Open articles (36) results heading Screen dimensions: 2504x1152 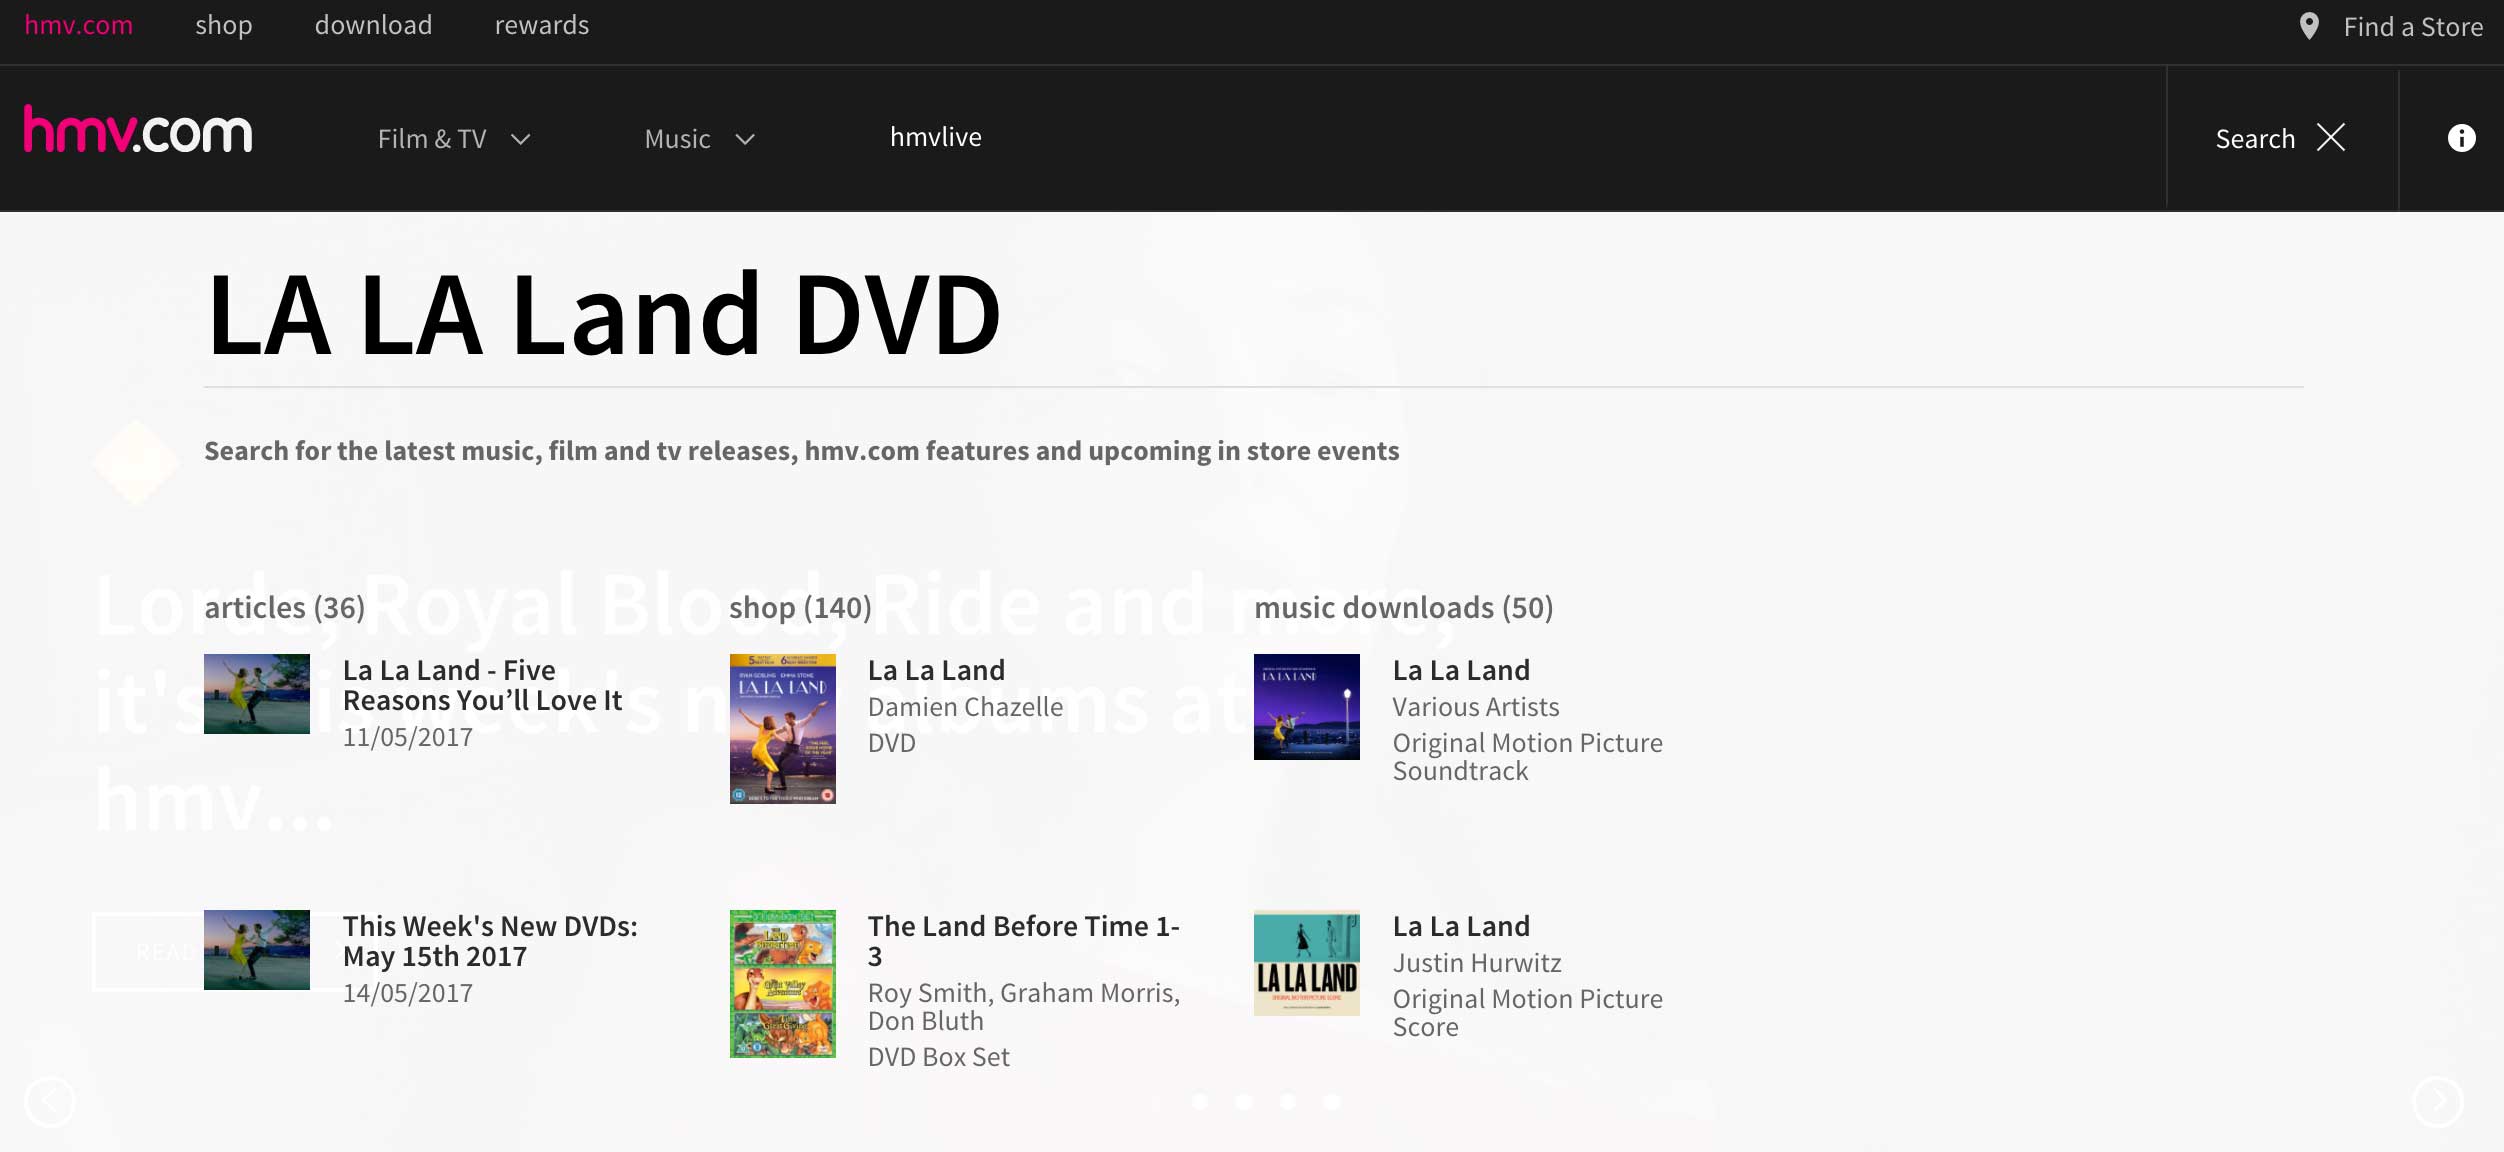tap(284, 607)
